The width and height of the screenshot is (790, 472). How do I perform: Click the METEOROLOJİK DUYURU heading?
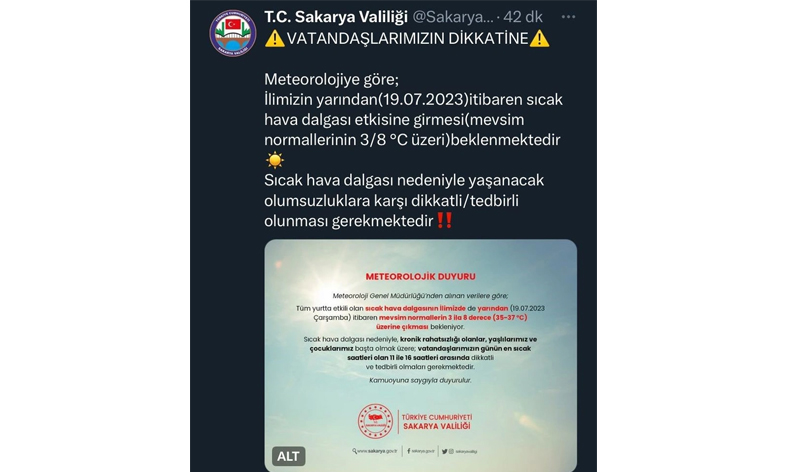[420, 277]
